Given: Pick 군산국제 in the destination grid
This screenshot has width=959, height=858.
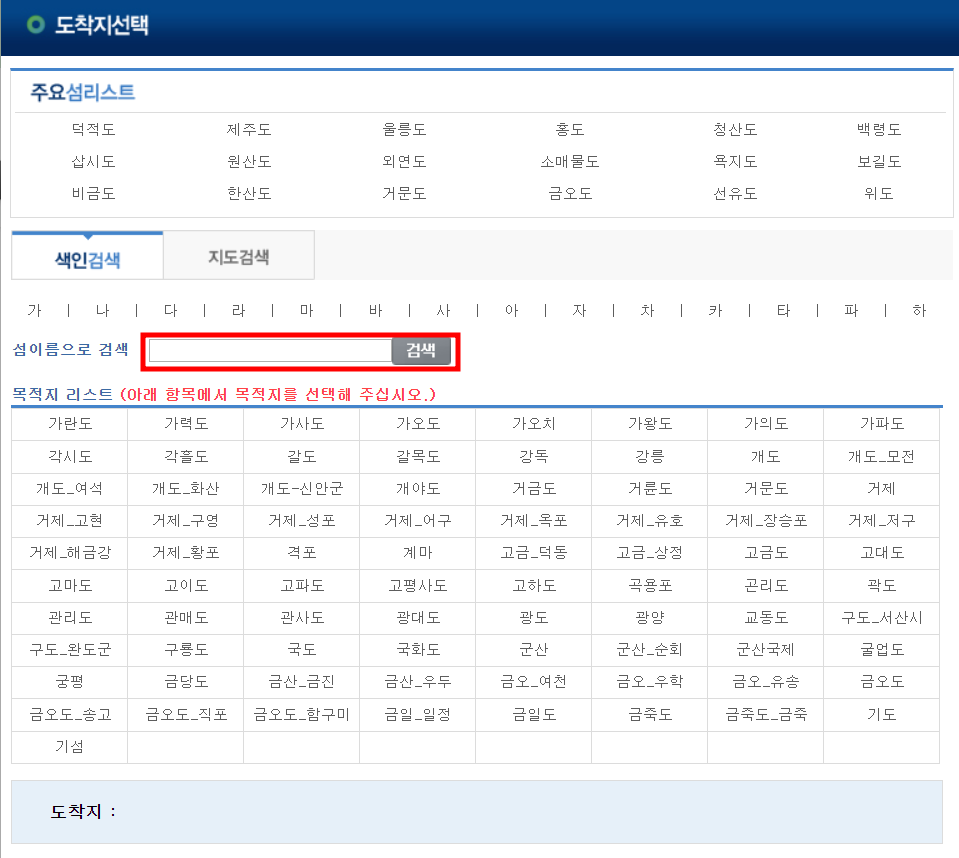Looking at the screenshot, I should [x=765, y=649].
